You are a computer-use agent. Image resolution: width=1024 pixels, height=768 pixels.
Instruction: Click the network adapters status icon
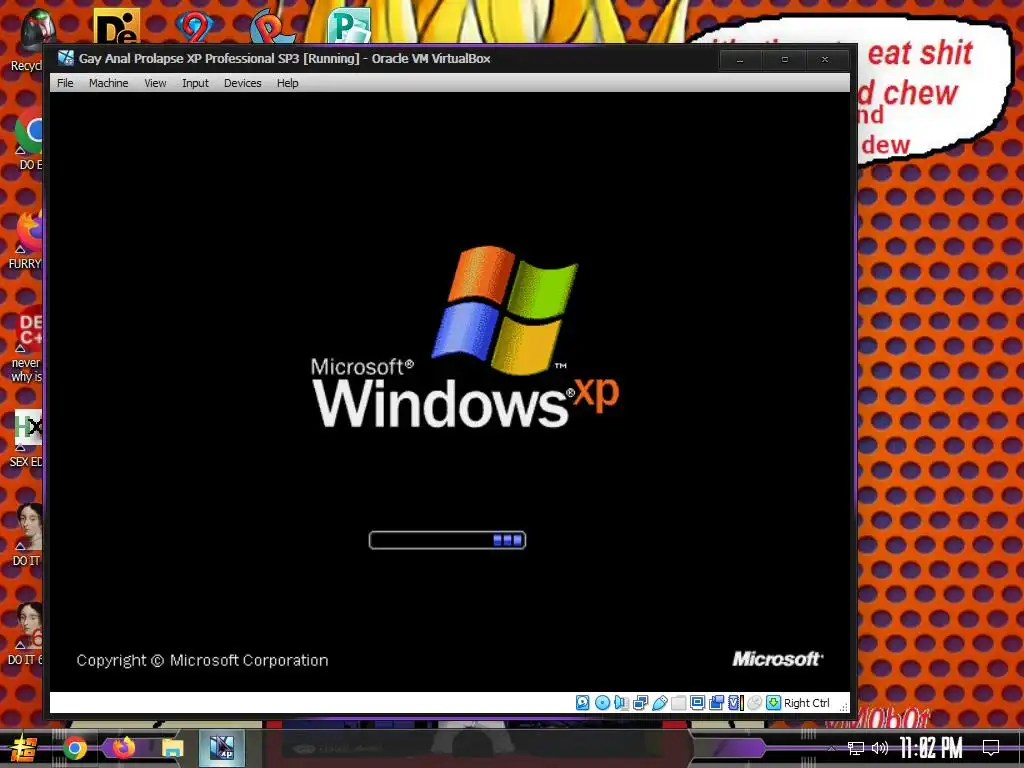coord(641,703)
